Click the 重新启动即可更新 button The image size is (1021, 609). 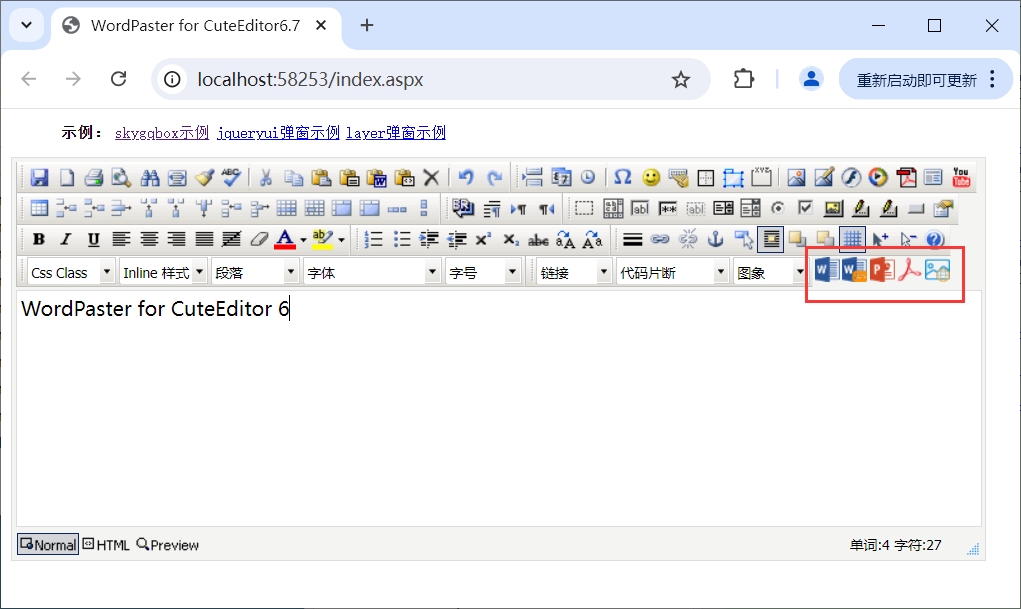point(916,80)
